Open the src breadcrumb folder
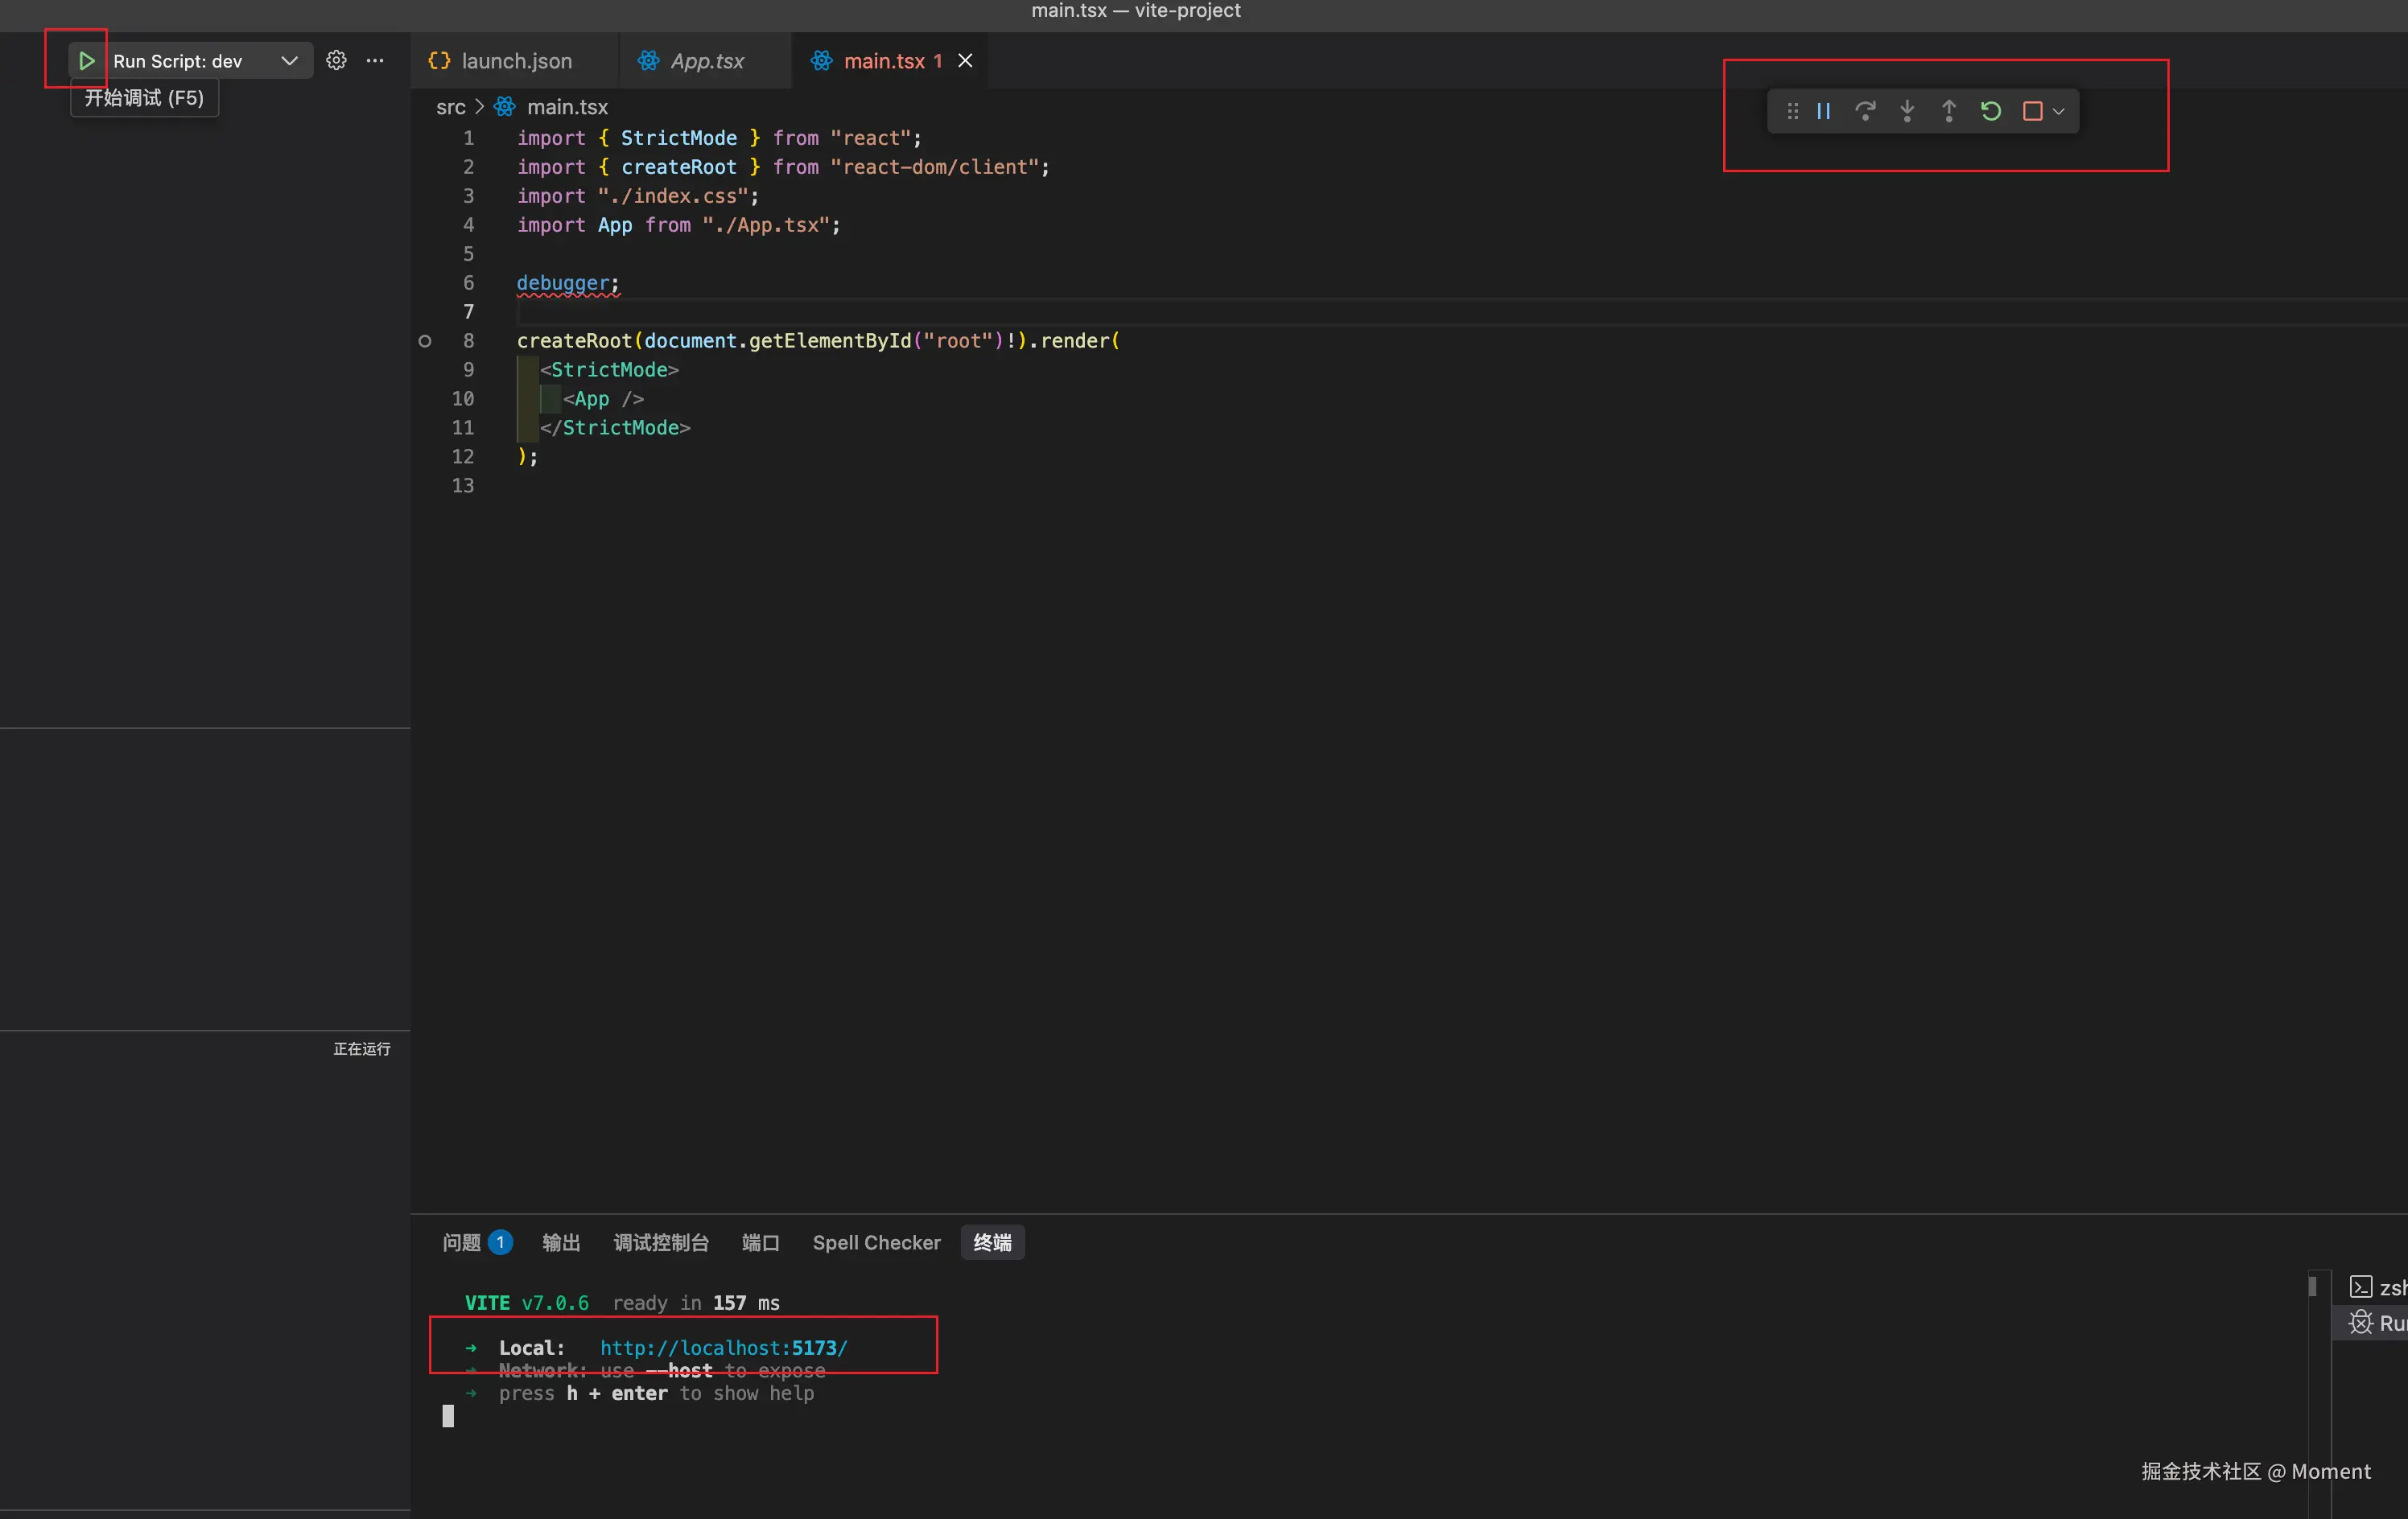Viewport: 2408px width, 1519px height. [450, 107]
